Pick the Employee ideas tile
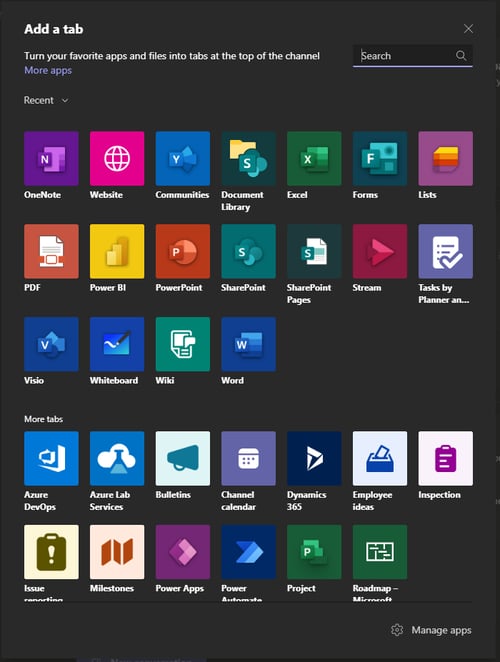500x662 pixels. (x=380, y=459)
